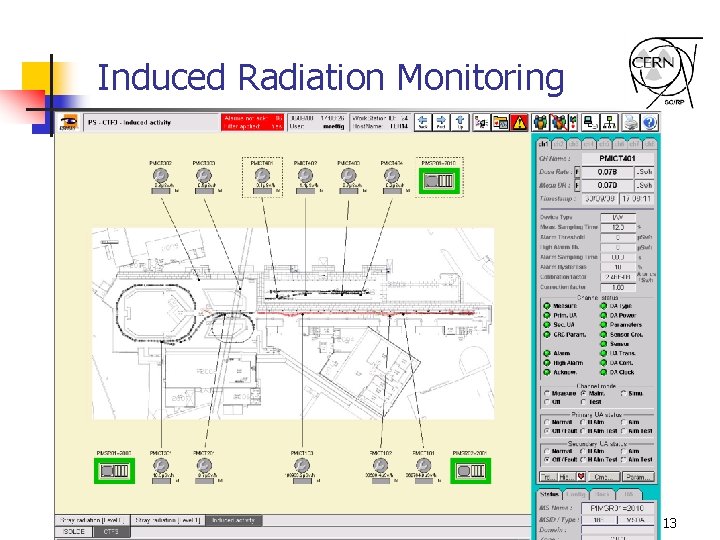Click the Cmd... button
The image size is (720, 540).
click(x=604, y=477)
